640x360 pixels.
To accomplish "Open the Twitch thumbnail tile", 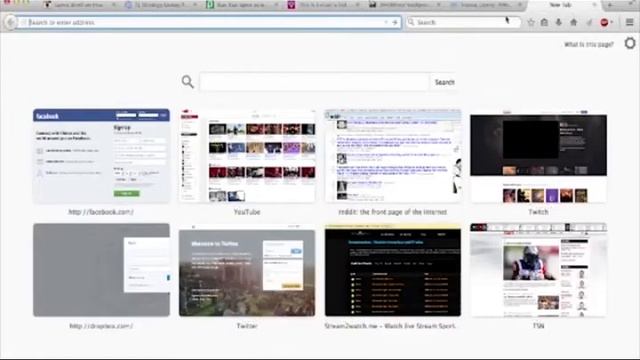I will tap(538, 156).
